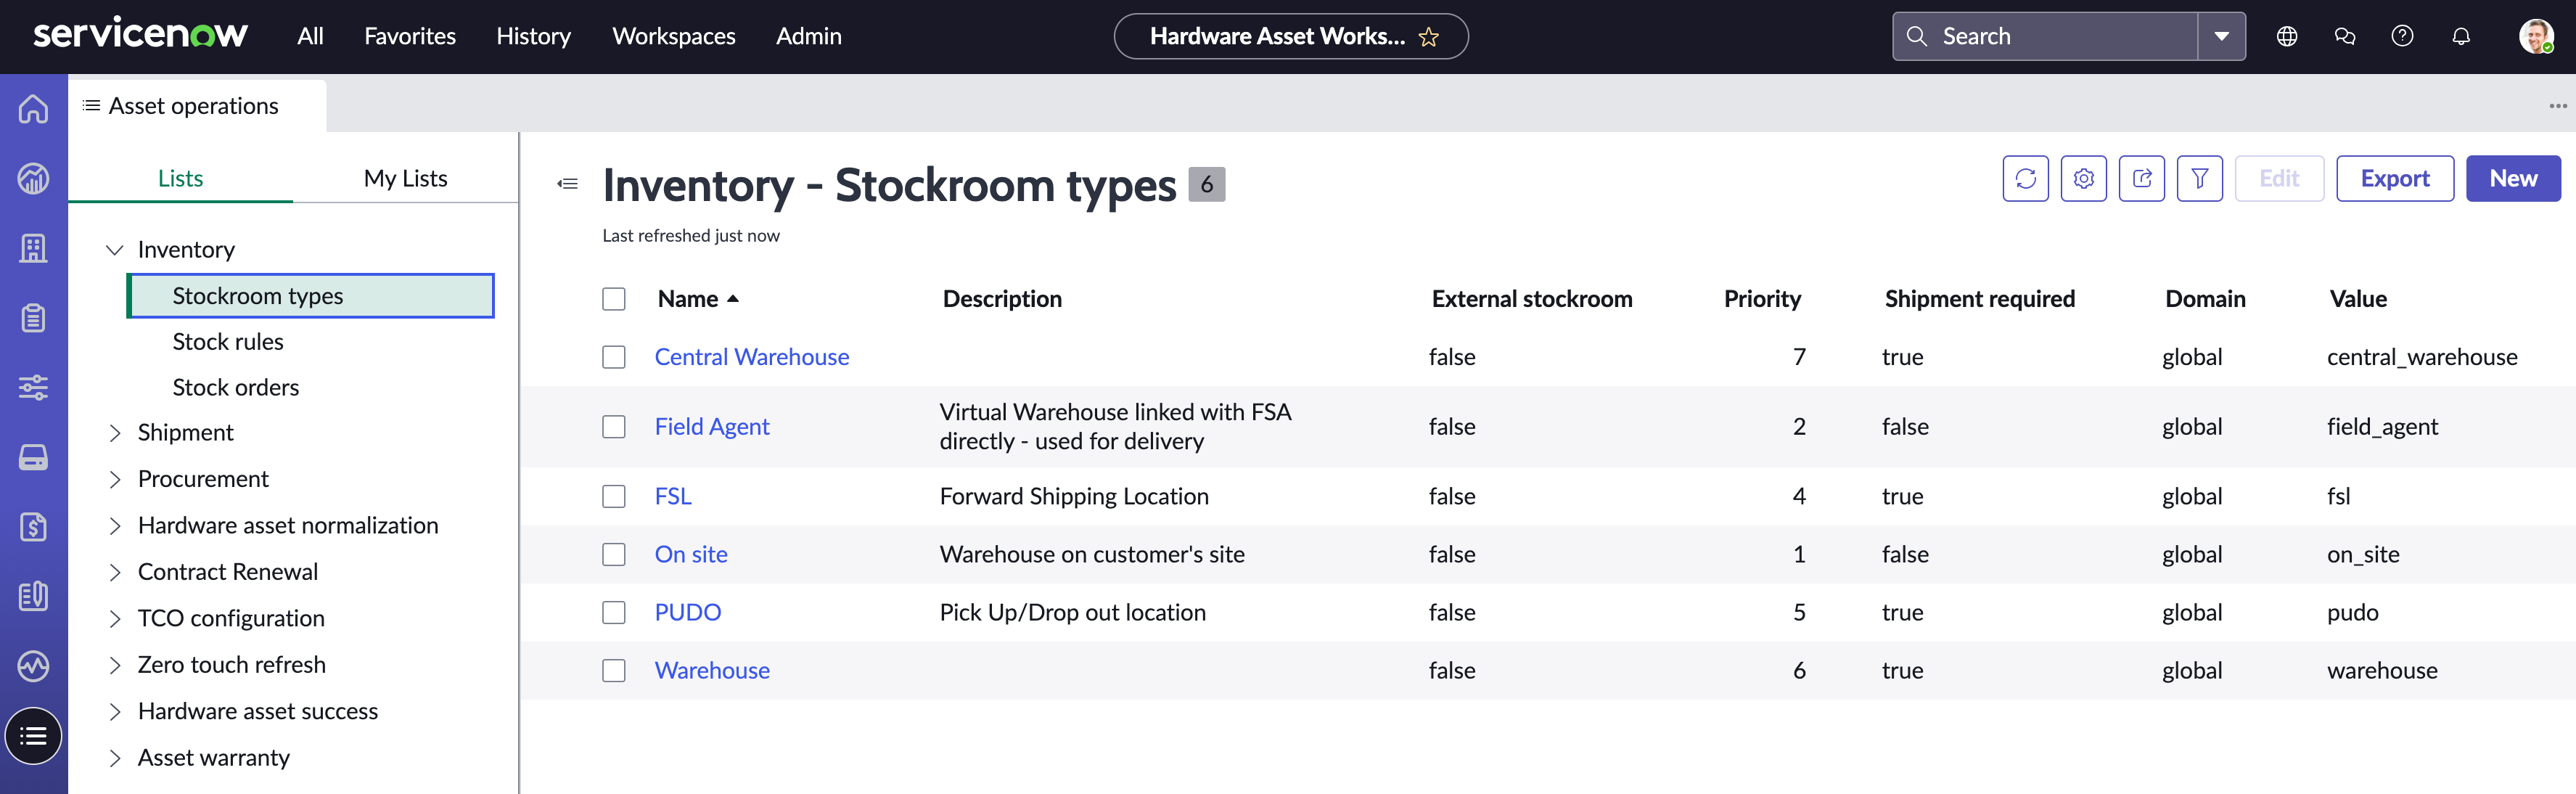
Task: Open the sliders settings sidebar icon
Action: pyautogui.click(x=33, y=388)
